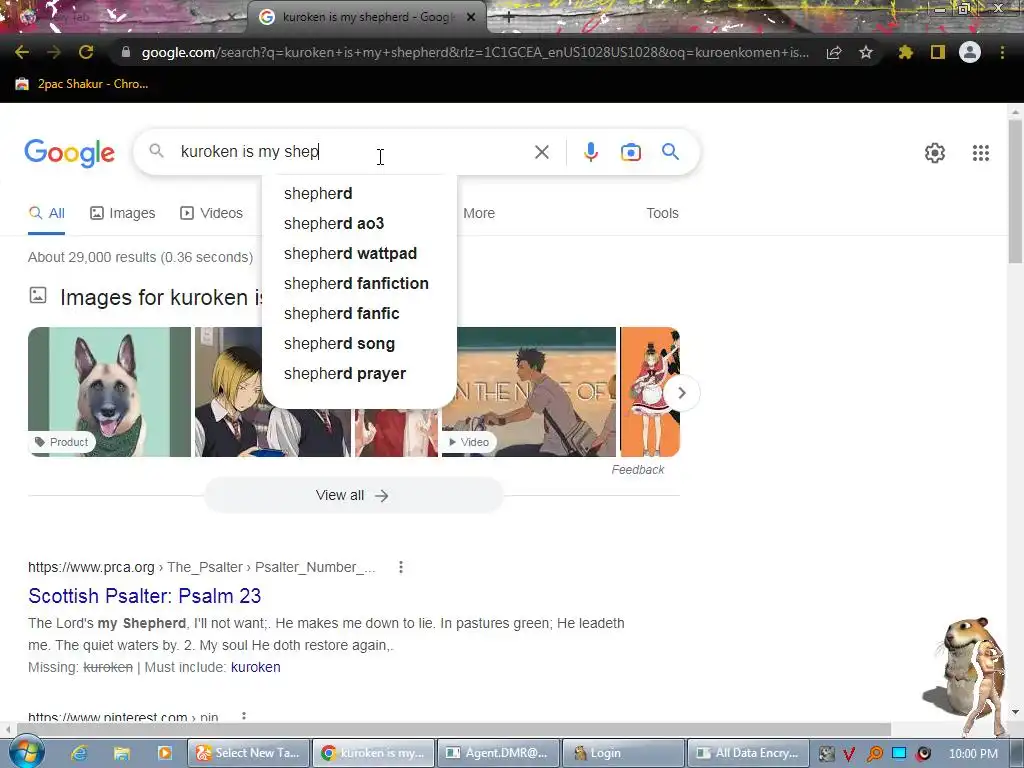Choose suggestion 'shepherd song'
The width and height of the screenshot is (1024, 768).
tap(359, 344)
